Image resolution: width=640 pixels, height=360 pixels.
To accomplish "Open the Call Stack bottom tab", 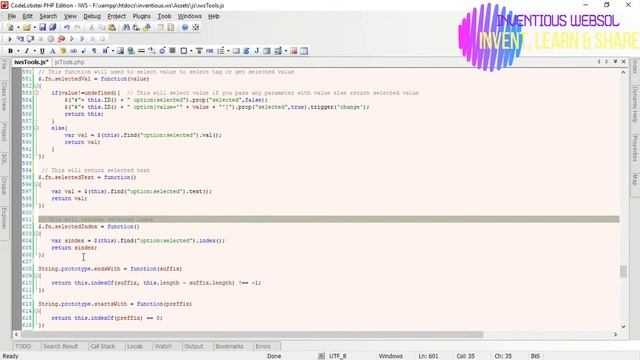I will pyautogui.click(x=102, y=346).
